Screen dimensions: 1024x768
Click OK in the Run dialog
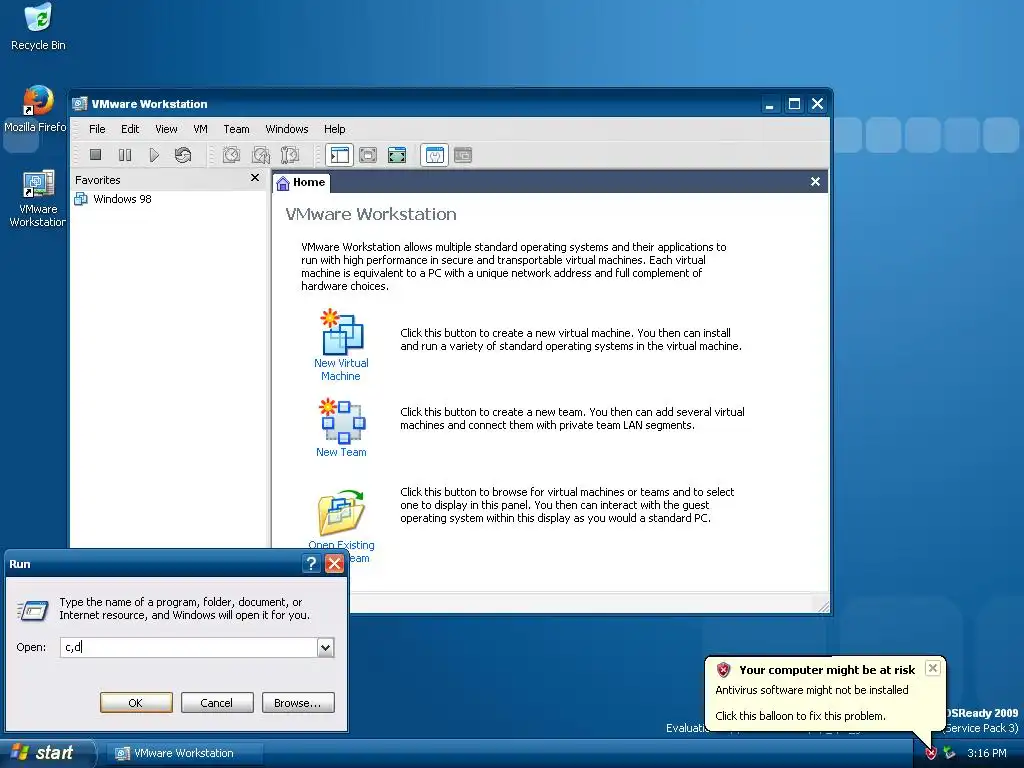point(136,703)
